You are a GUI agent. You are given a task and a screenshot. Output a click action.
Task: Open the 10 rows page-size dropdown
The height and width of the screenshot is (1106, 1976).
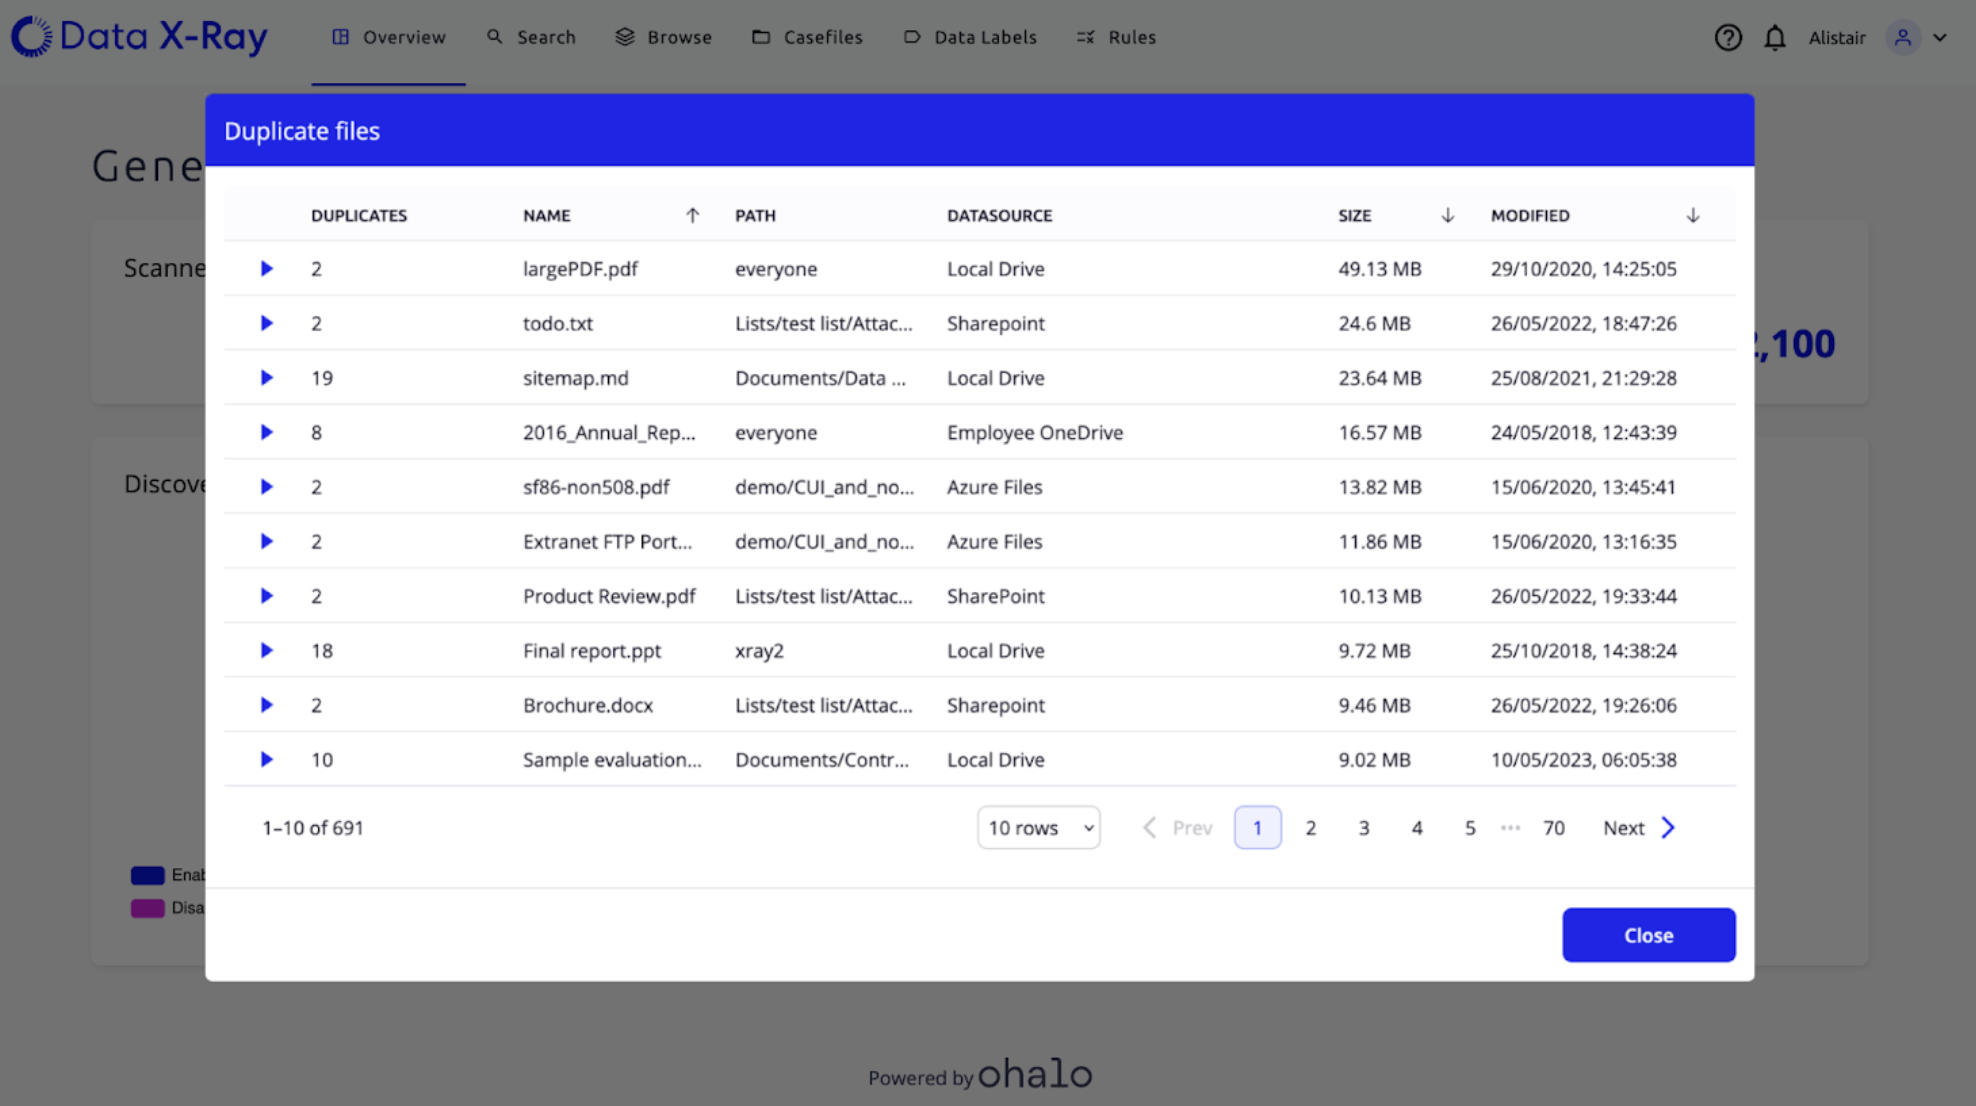click(x=1038, y=828)
